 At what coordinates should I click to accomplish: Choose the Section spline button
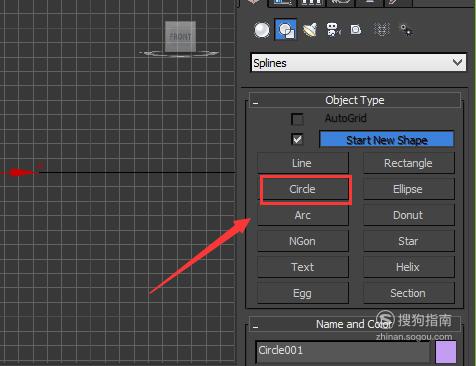coord(408,293)
